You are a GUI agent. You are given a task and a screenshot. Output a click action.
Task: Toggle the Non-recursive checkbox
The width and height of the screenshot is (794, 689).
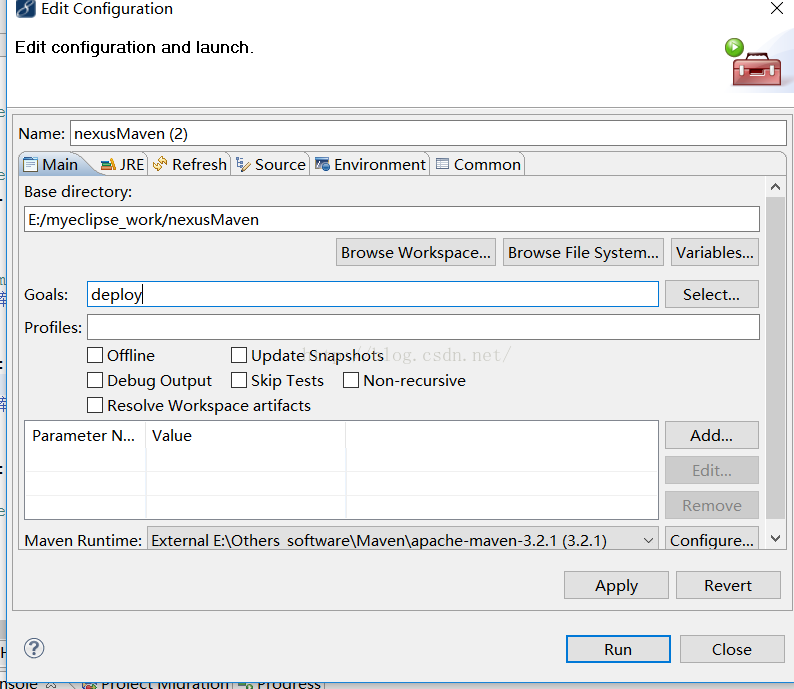[351, 380]
